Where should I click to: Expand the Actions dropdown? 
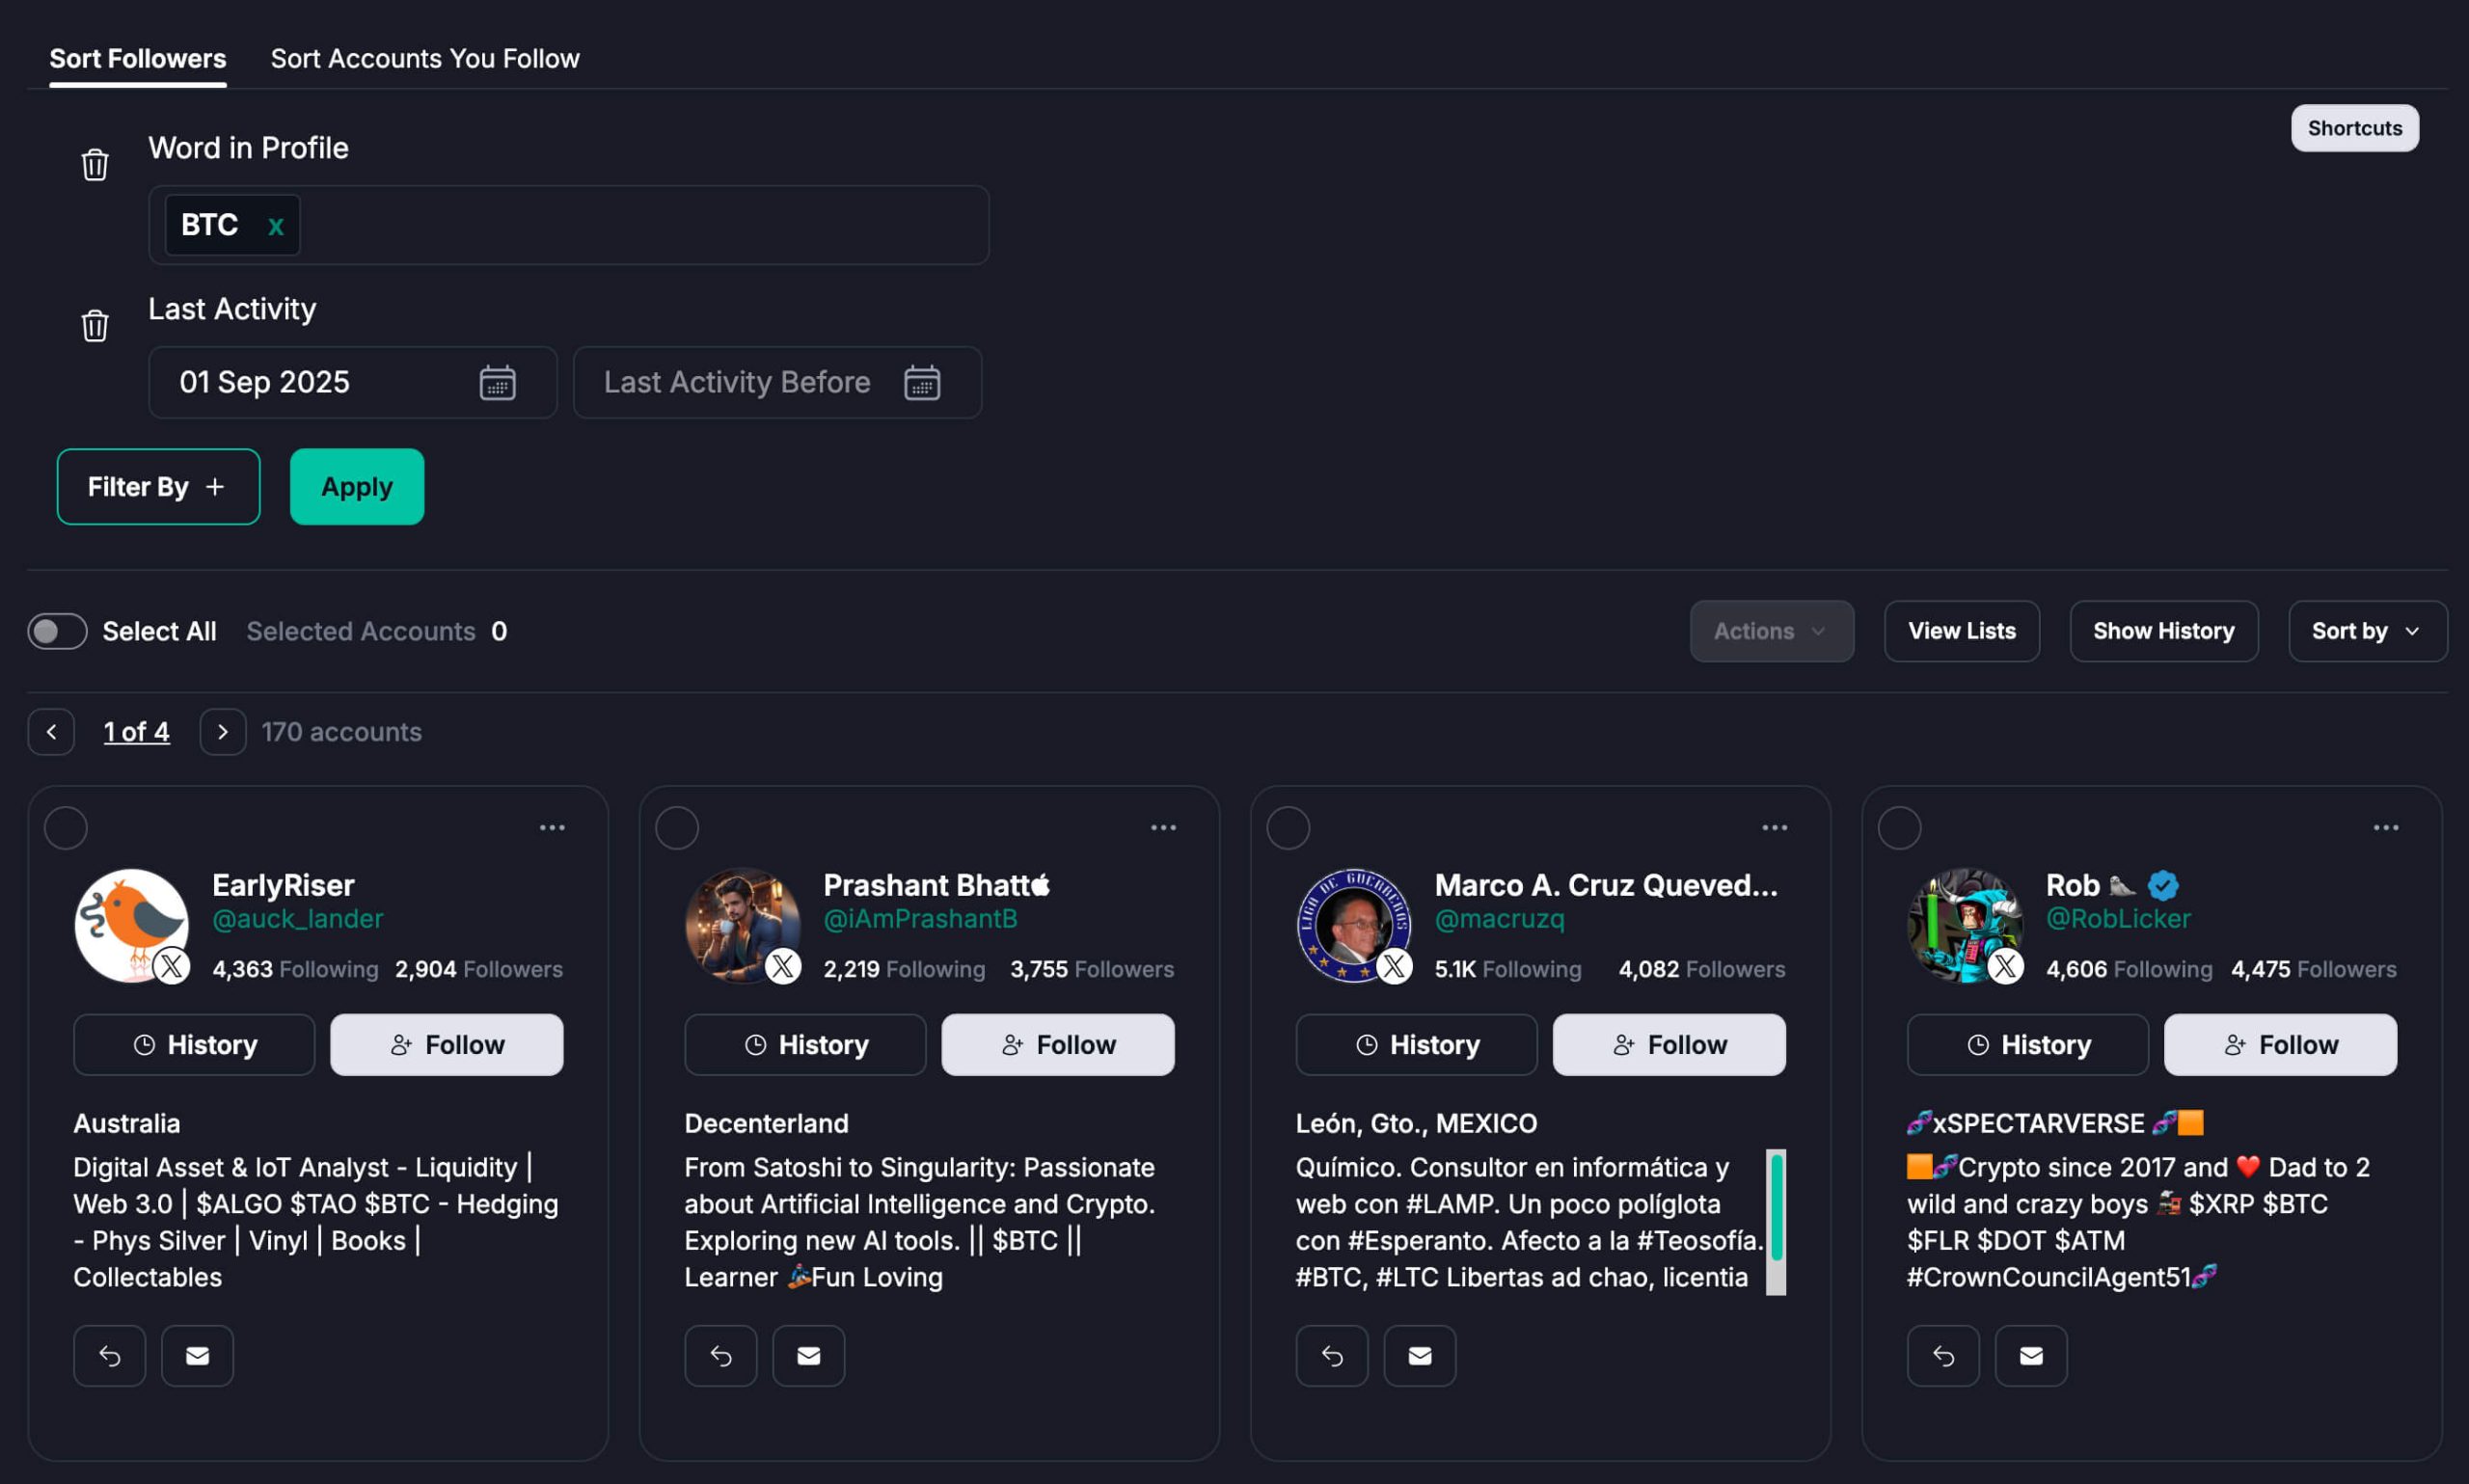(x=1771, y=631)
